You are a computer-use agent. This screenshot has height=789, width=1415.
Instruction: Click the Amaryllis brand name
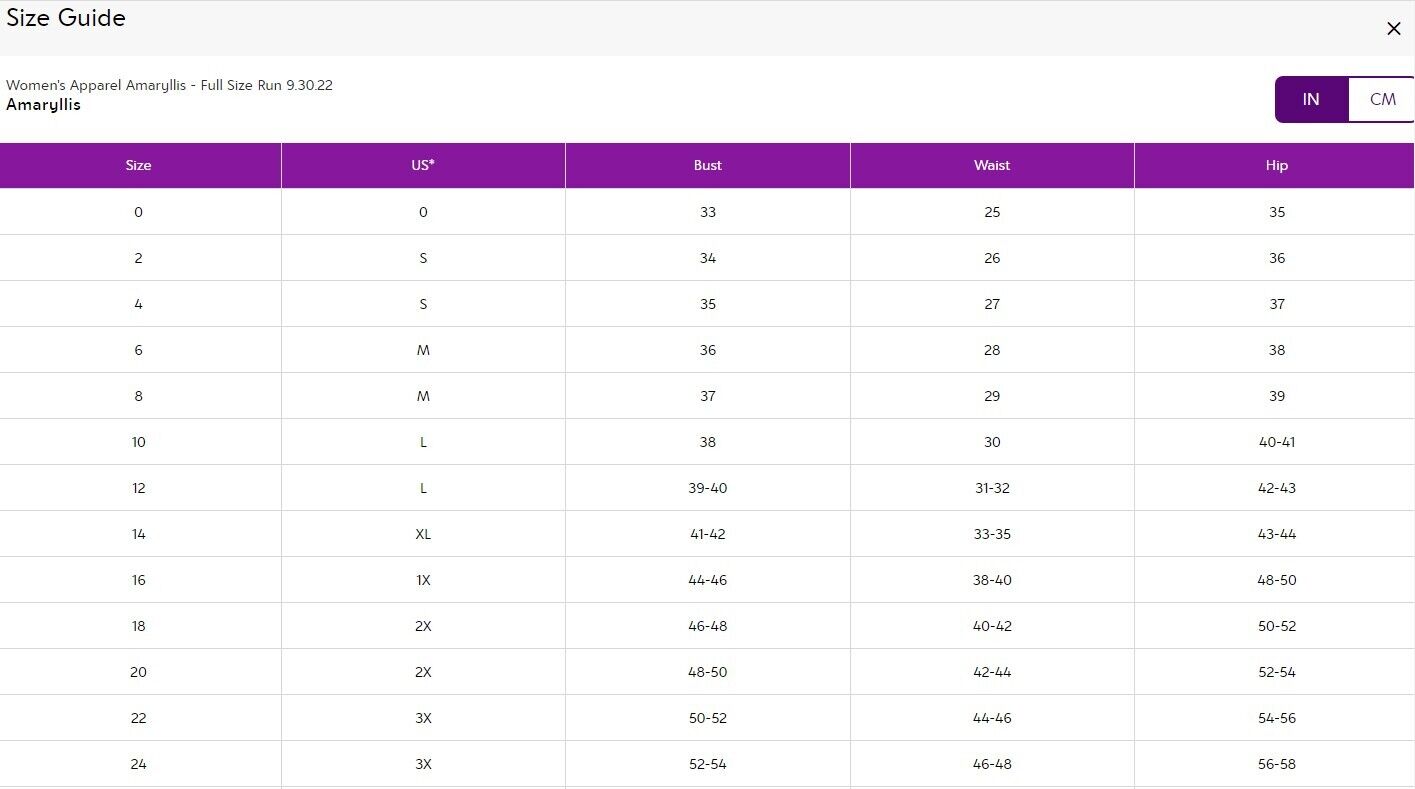click(x=43, y=105)
